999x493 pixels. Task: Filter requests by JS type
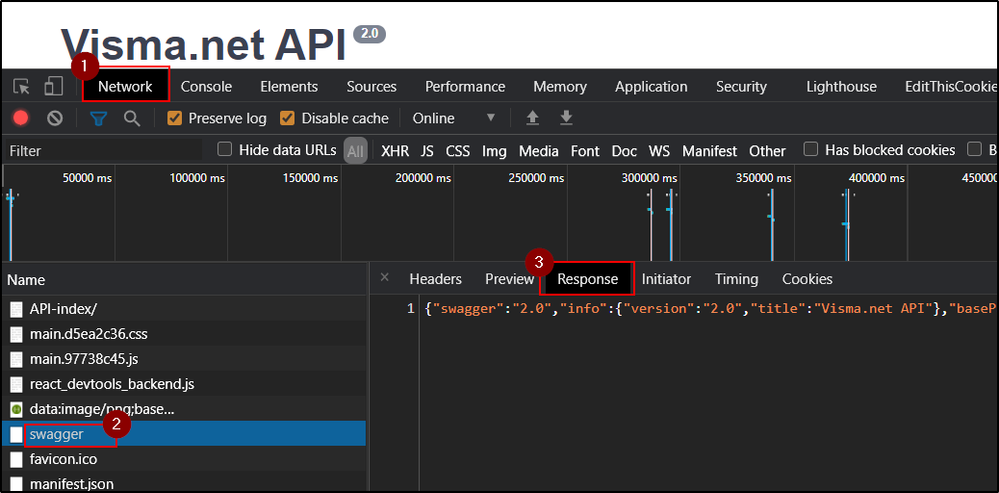(427, 151)
